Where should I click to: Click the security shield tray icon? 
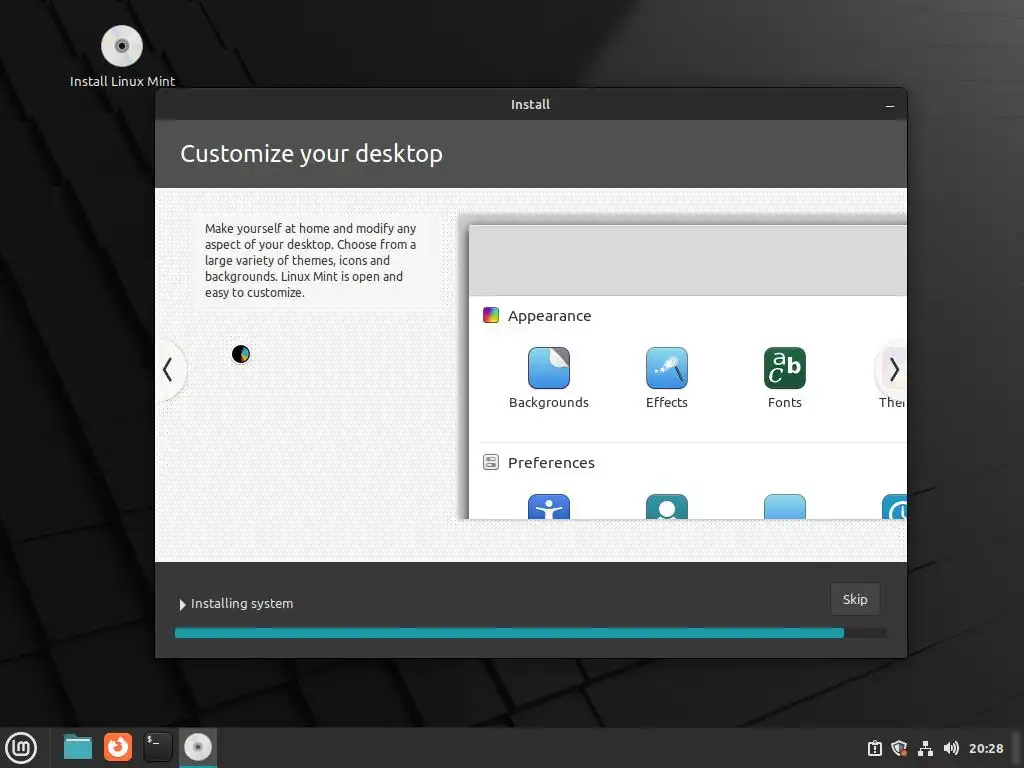[899, 748]
